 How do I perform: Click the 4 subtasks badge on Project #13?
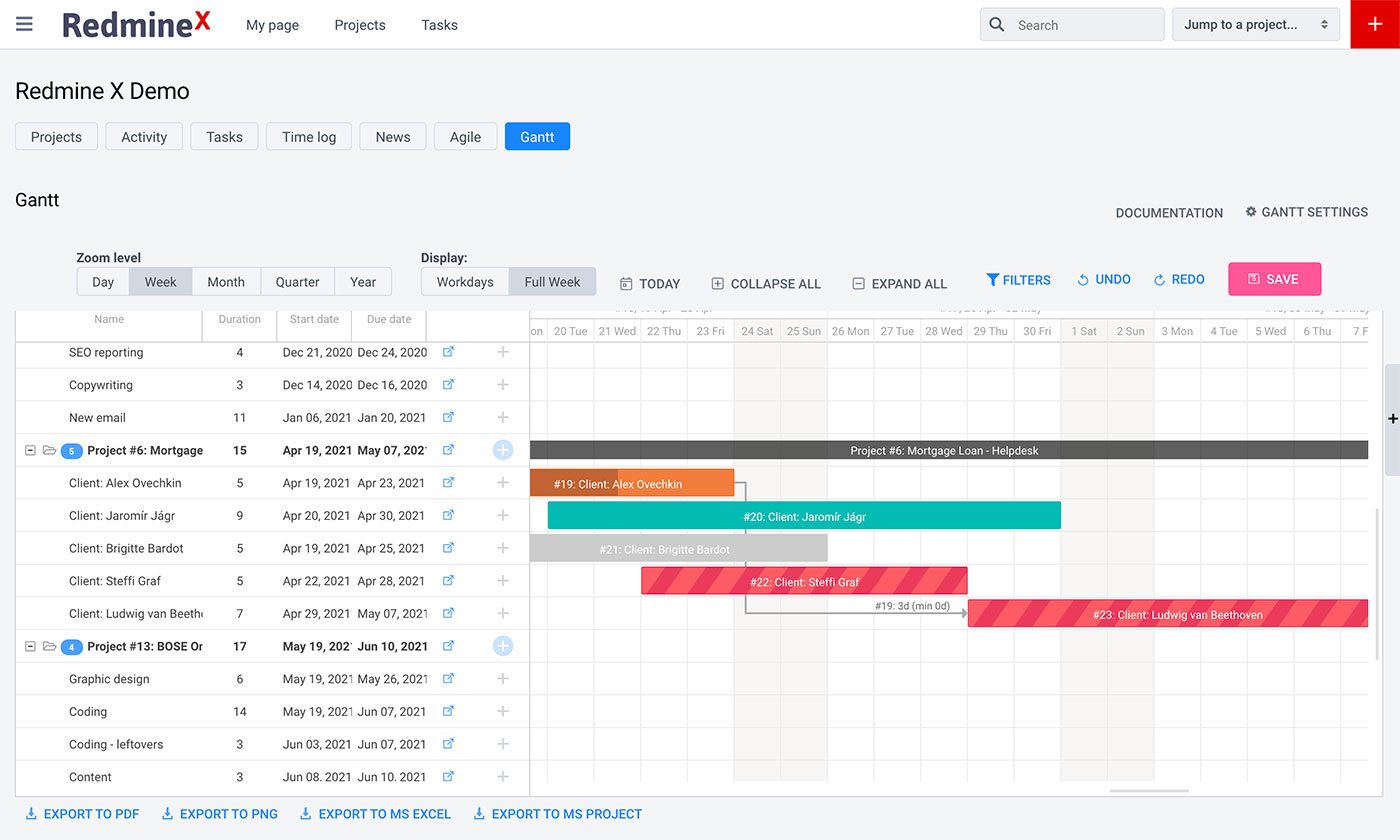pyautogui.click(x=71, y=647)
